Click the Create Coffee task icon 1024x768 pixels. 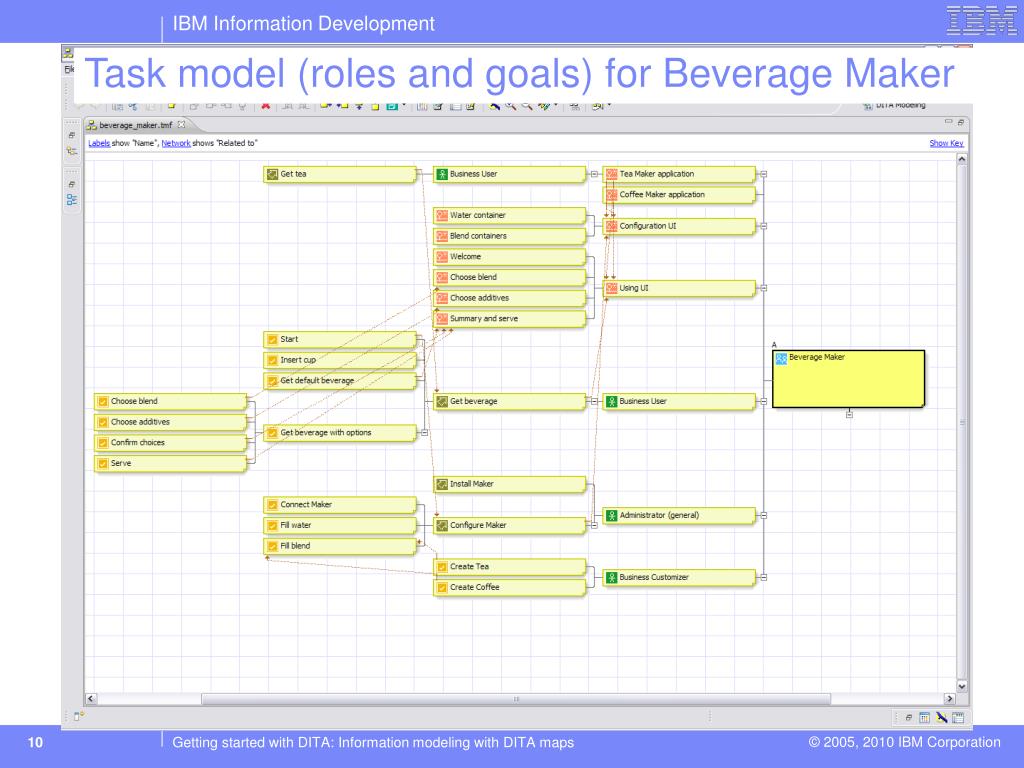tap(442, 588)
